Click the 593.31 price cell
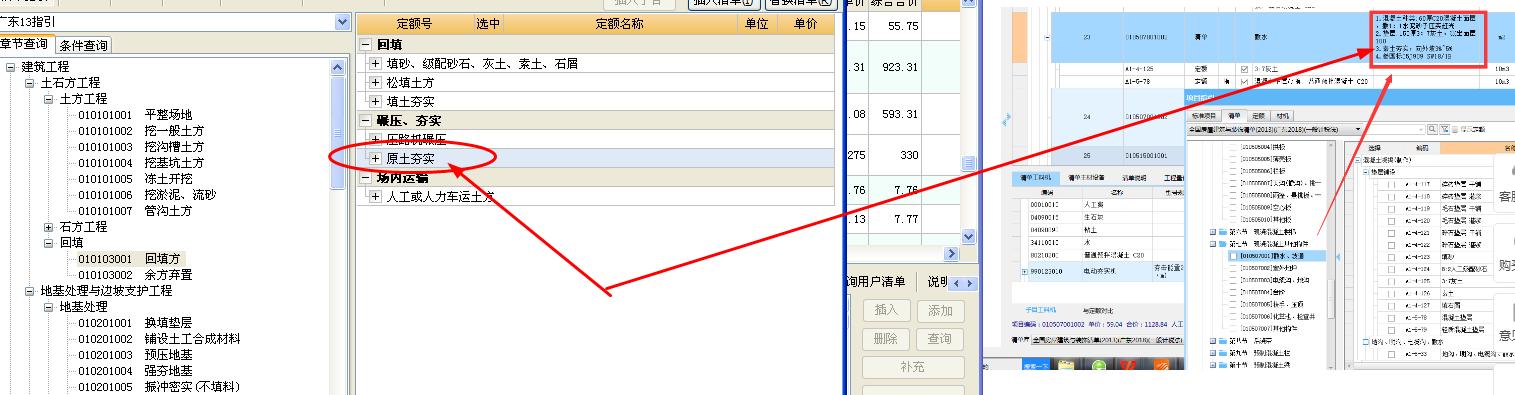 click(x=900, y=114)
